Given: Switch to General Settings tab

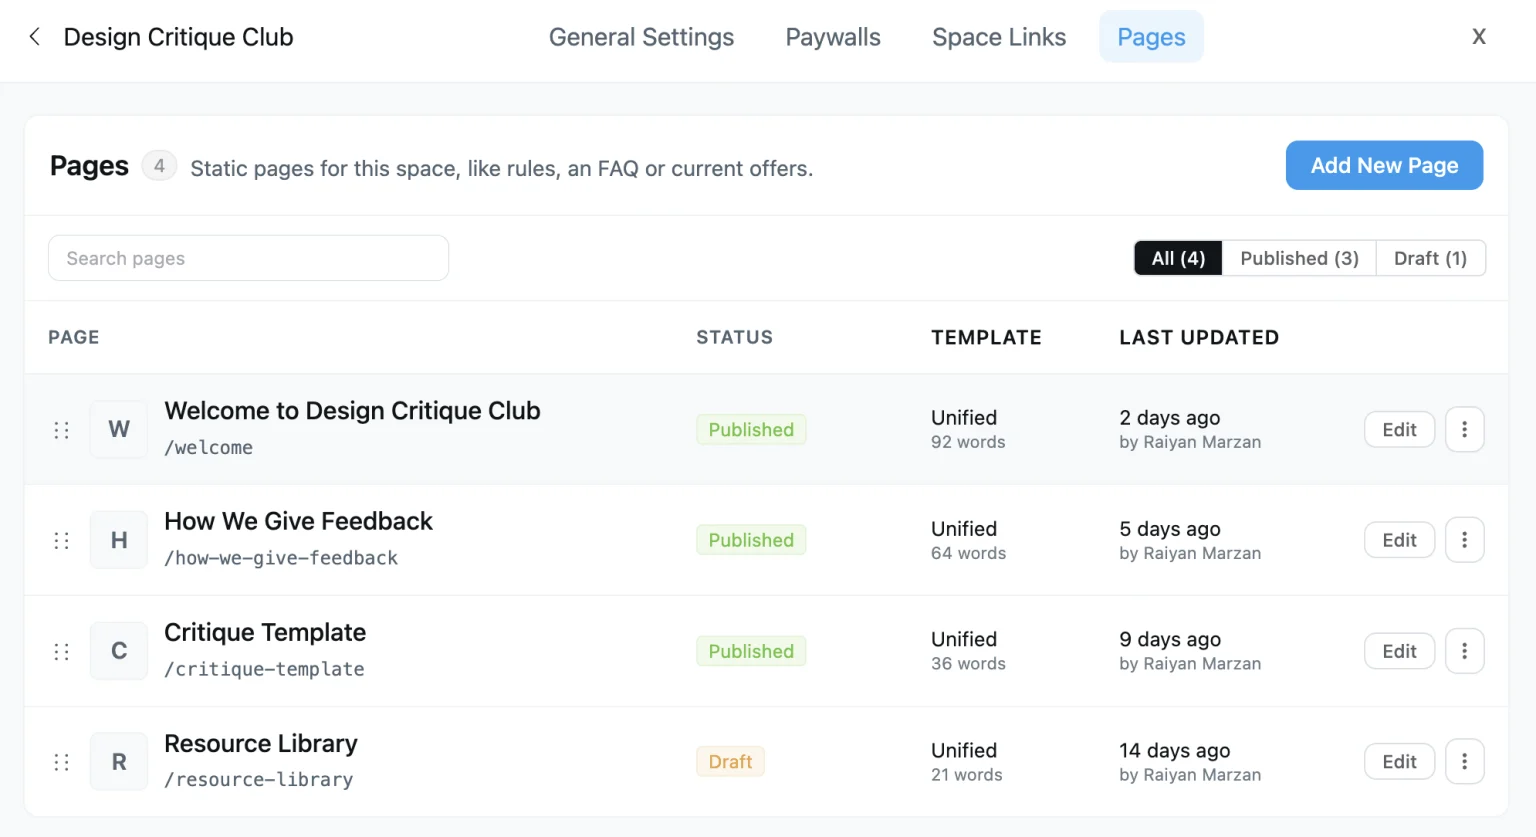Looking at the screenshot, I should [641, 37].
